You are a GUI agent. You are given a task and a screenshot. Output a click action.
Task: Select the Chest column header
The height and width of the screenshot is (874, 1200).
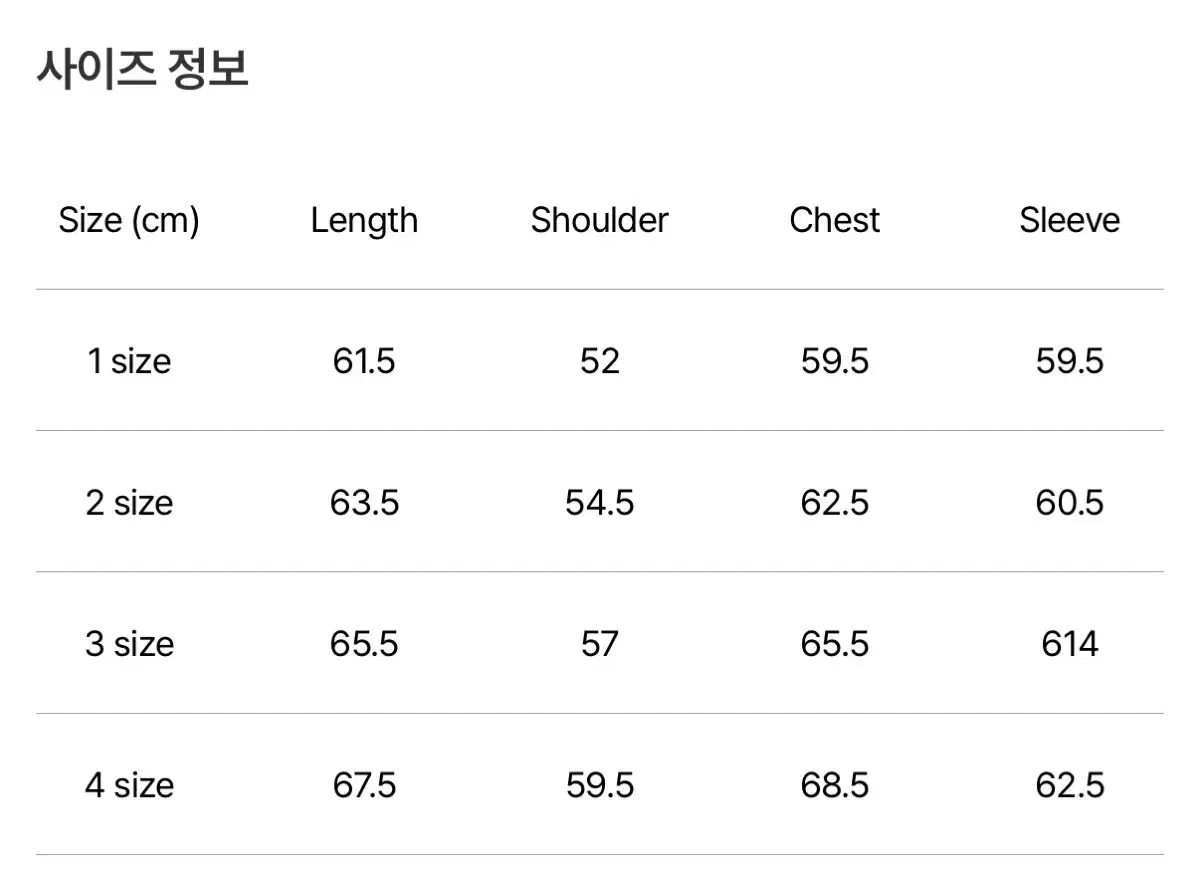(x=834, y=220)
